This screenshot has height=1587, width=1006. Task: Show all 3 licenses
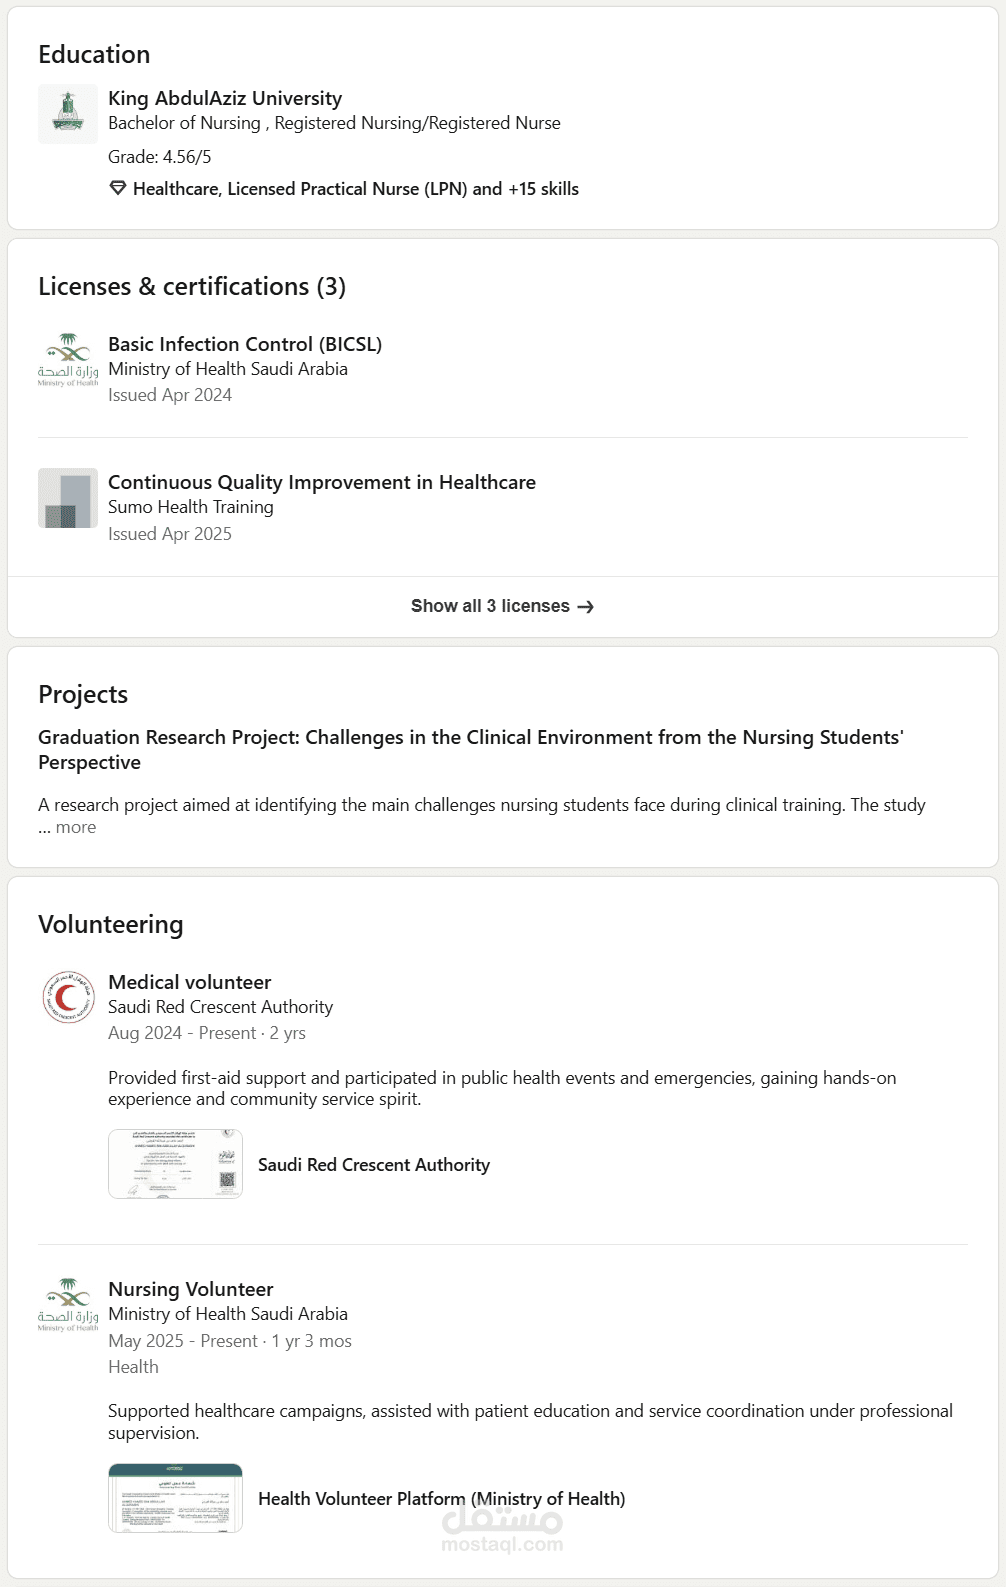point(502,607)
